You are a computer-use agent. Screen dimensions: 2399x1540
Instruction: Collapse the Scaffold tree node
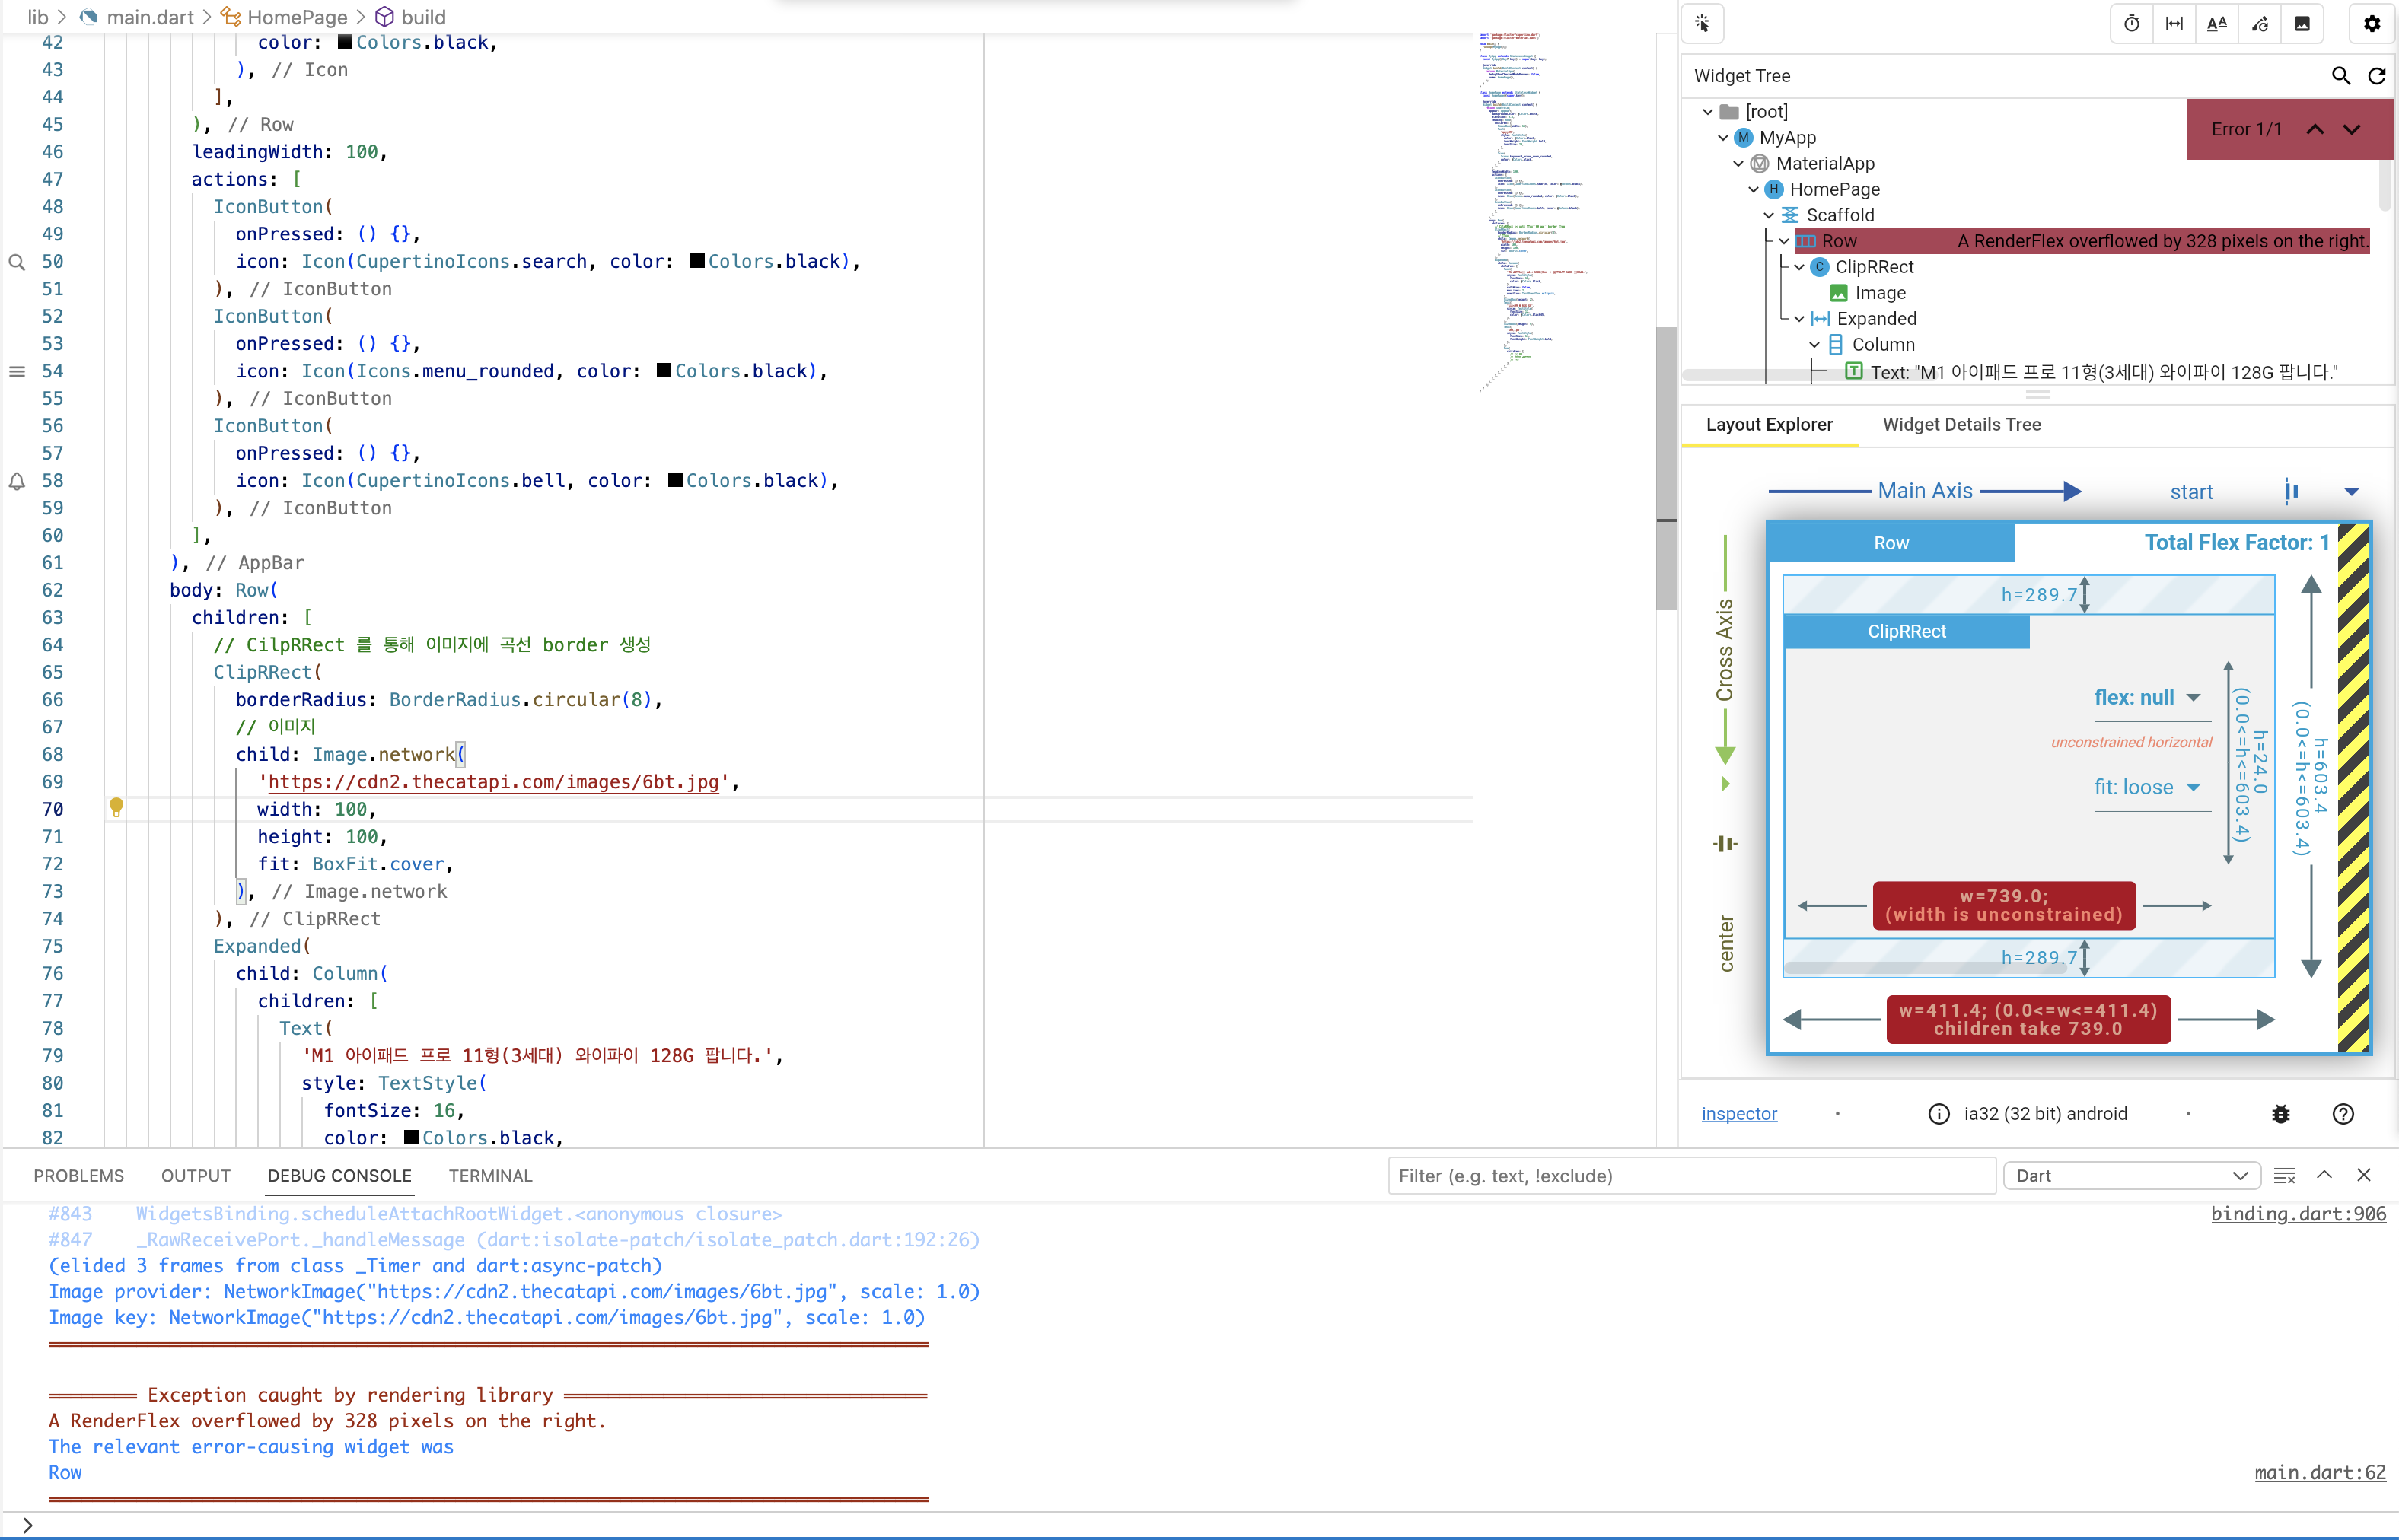[x=1769, y=215]
